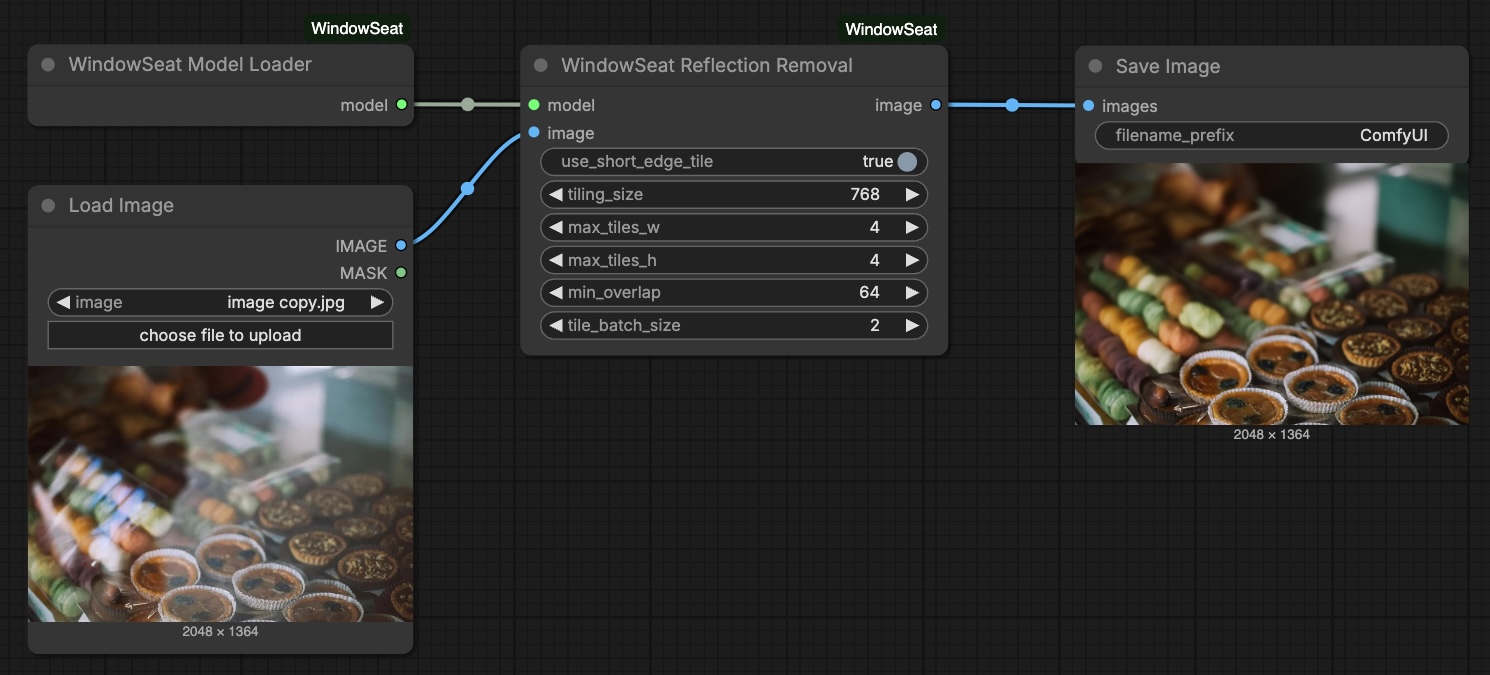
Task: Click the image output socket on Reflection Removal
Action: point(935,104)
